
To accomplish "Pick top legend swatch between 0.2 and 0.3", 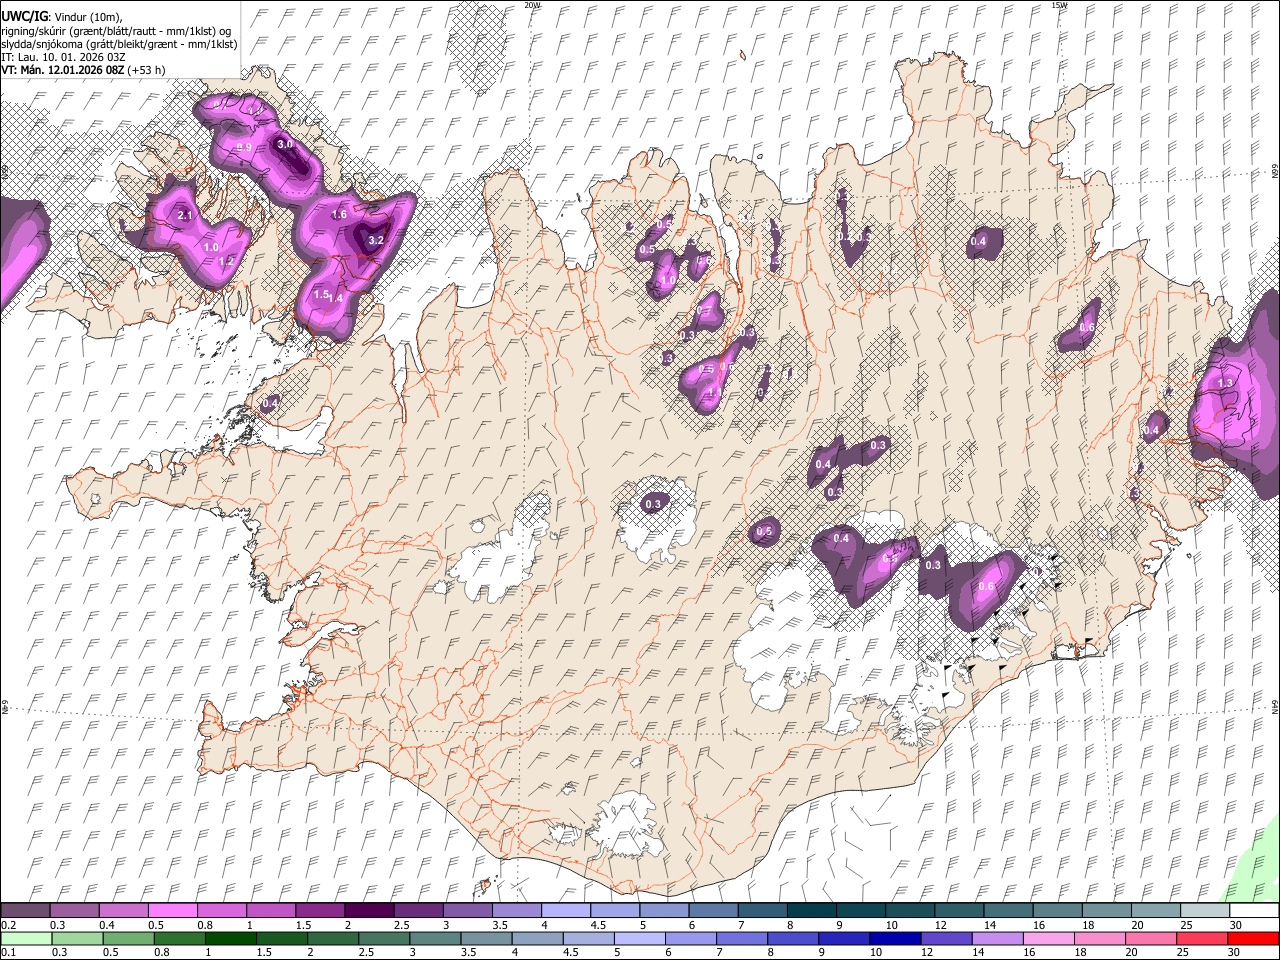I will pos(26,911).
